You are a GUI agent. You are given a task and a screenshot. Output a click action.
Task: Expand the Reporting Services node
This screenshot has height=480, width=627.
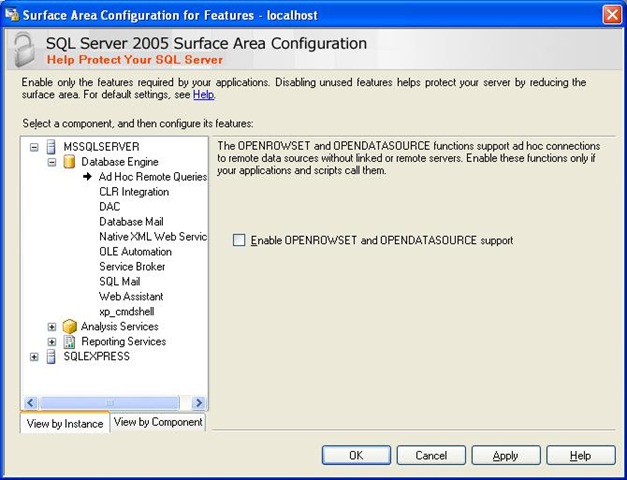pos(52,342)
